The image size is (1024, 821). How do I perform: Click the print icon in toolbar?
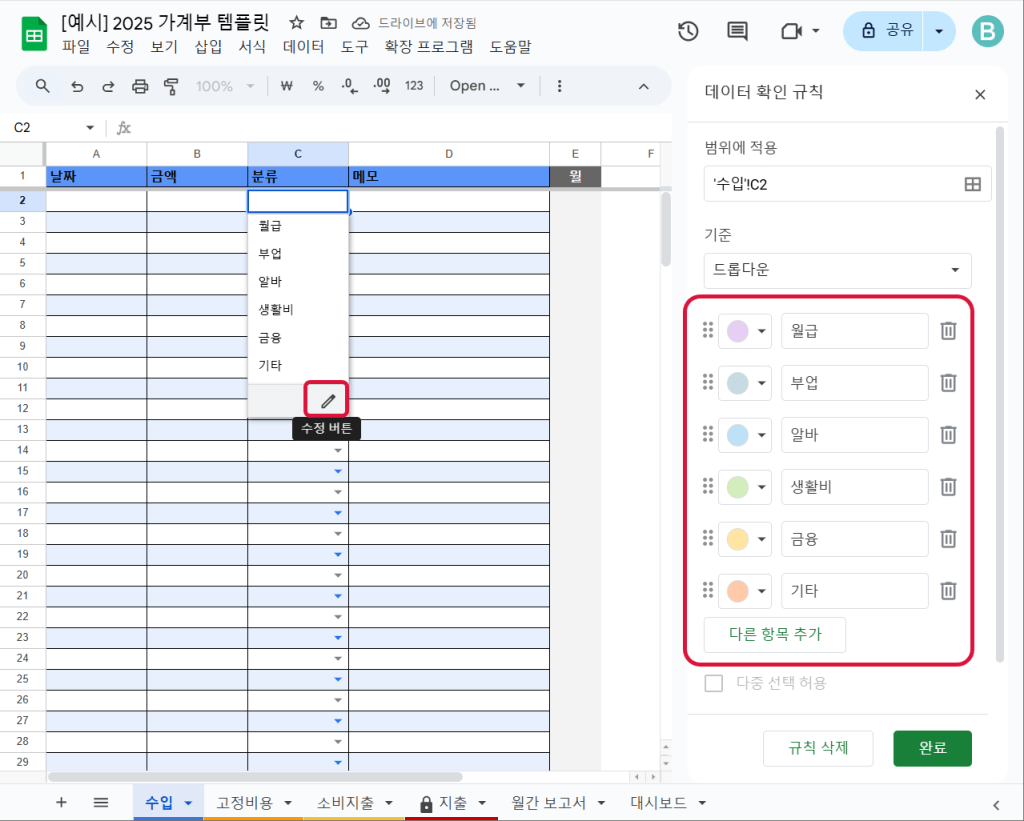[140, 86]
